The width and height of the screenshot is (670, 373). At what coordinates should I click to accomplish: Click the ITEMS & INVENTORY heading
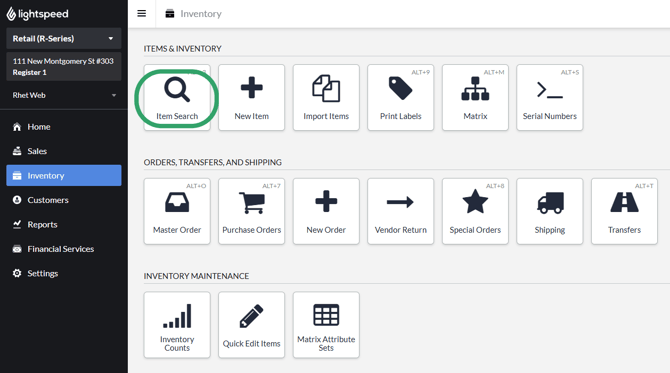[182, 49]
